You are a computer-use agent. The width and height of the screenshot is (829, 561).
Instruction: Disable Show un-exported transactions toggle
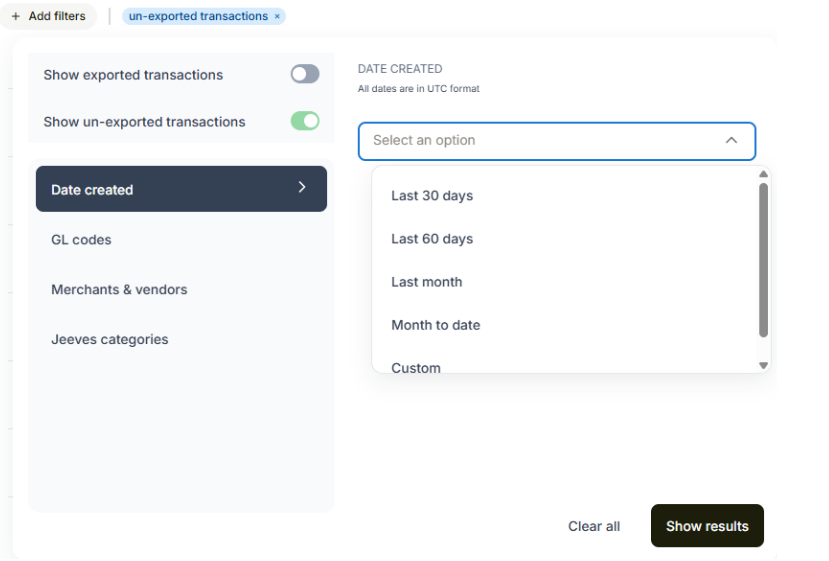[305, 121]
